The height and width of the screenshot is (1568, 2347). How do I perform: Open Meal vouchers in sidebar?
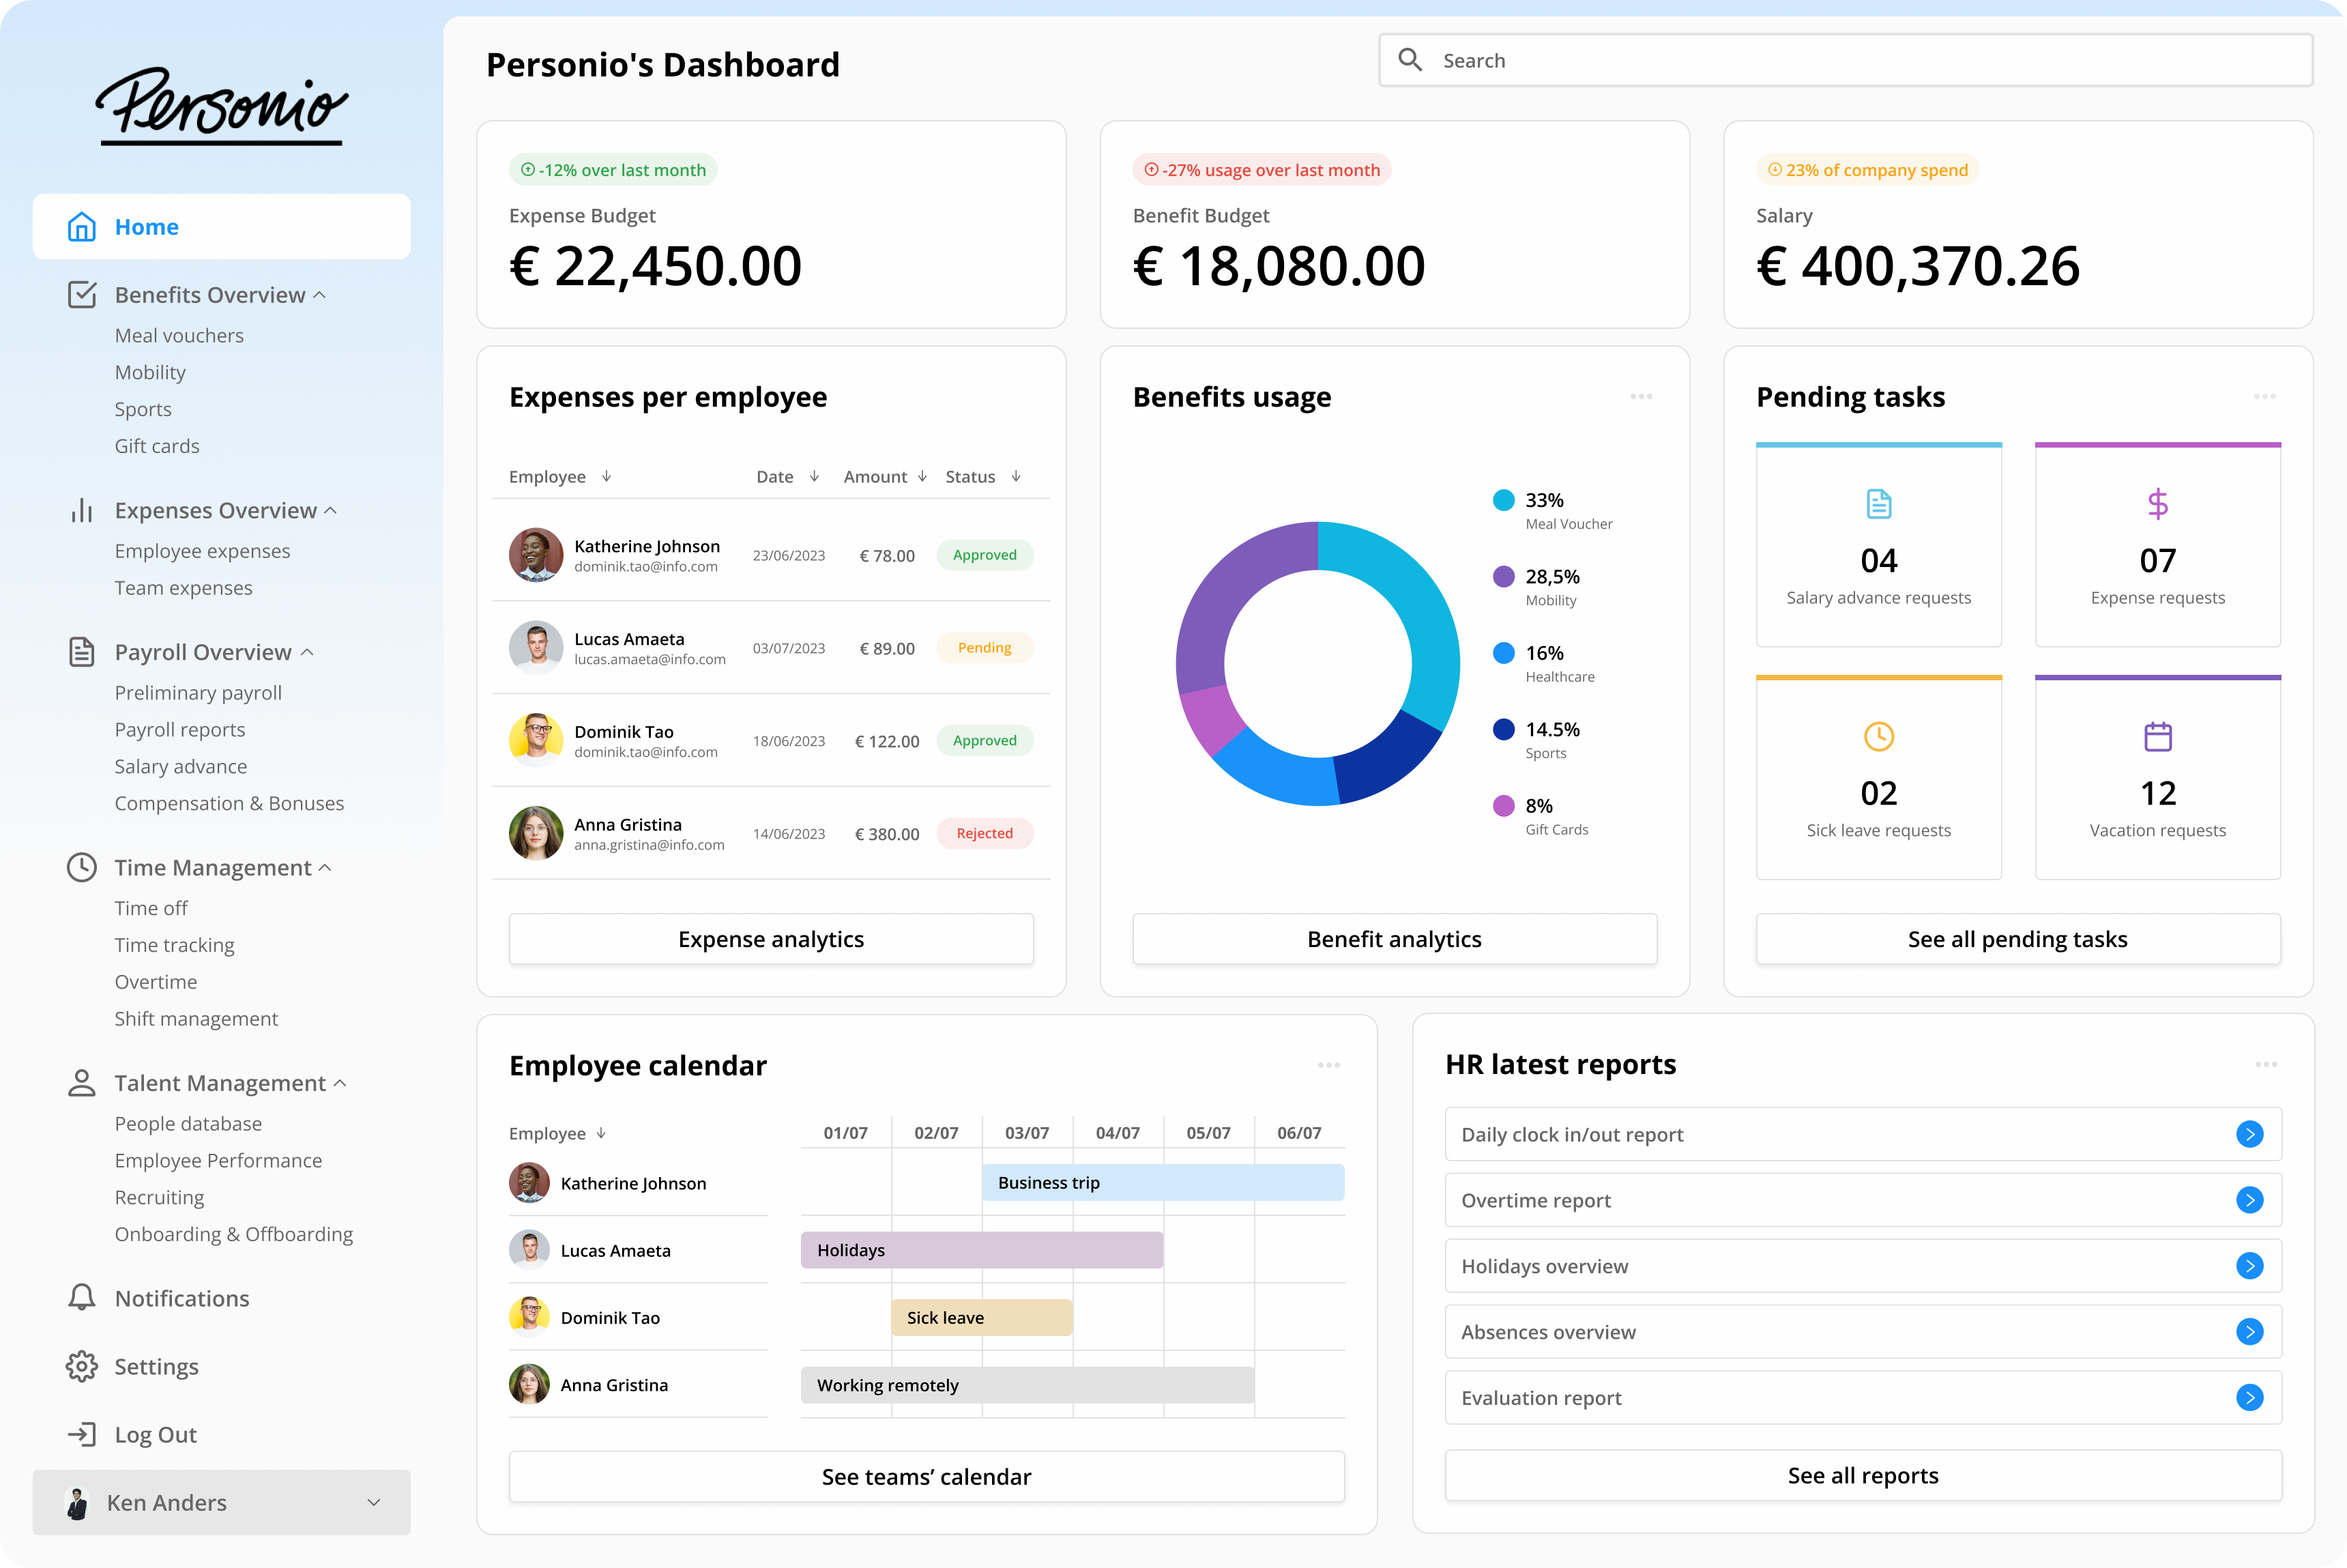coord(179,336)
